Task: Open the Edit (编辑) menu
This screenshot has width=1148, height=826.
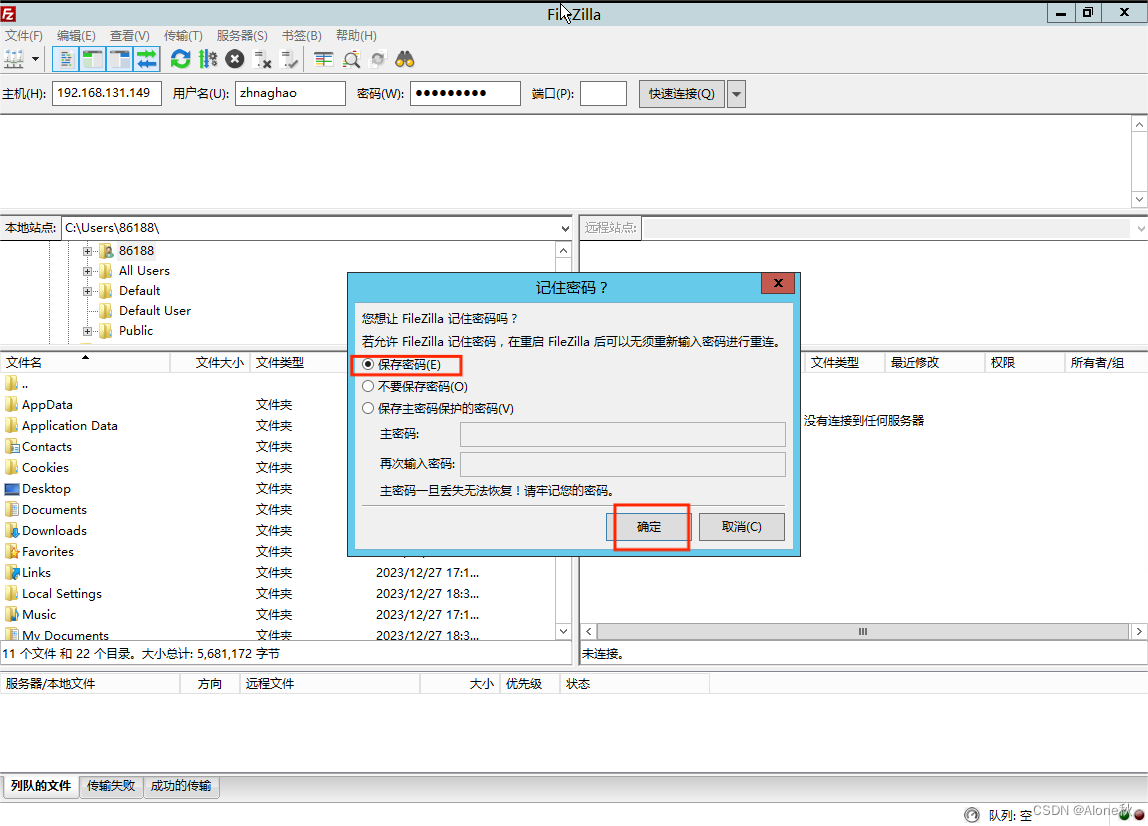Action: (x=76, y=35)
